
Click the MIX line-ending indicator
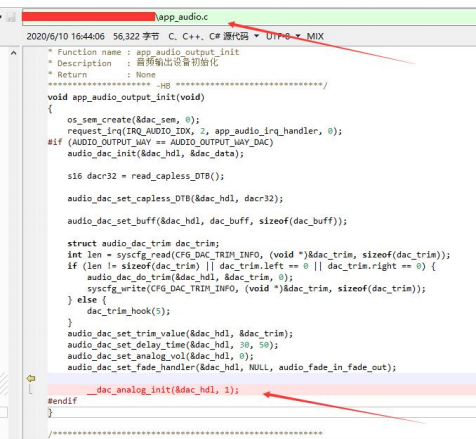pyautogui.click(x=315, y=36)
